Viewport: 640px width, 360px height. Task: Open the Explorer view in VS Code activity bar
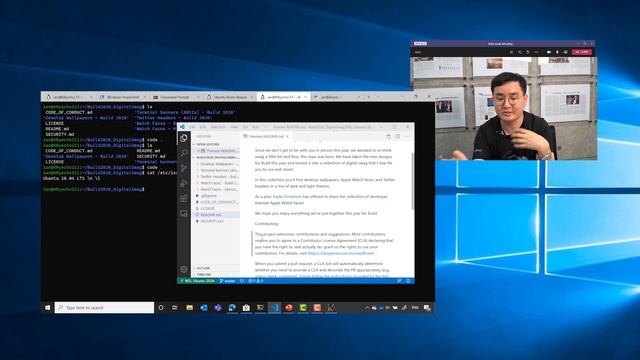[x=184, y=138]
